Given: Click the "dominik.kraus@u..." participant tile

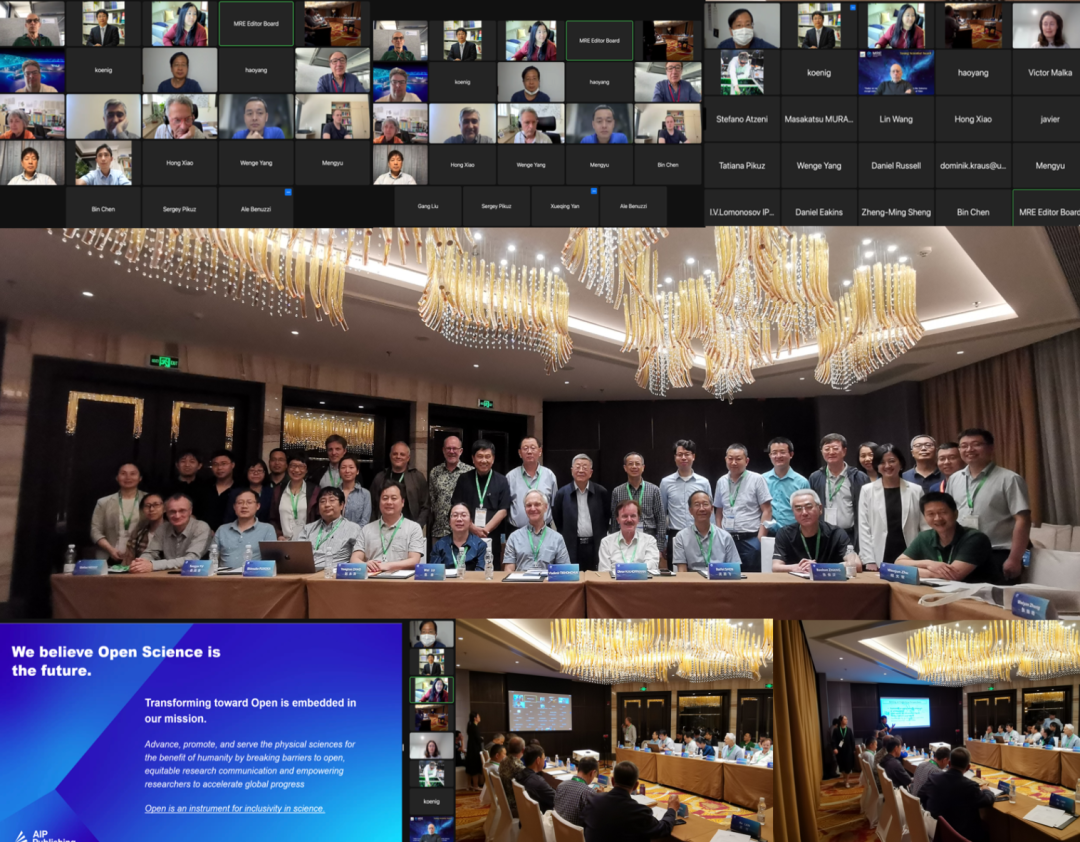Looking at the screenshot, I should tap(973, 165).
